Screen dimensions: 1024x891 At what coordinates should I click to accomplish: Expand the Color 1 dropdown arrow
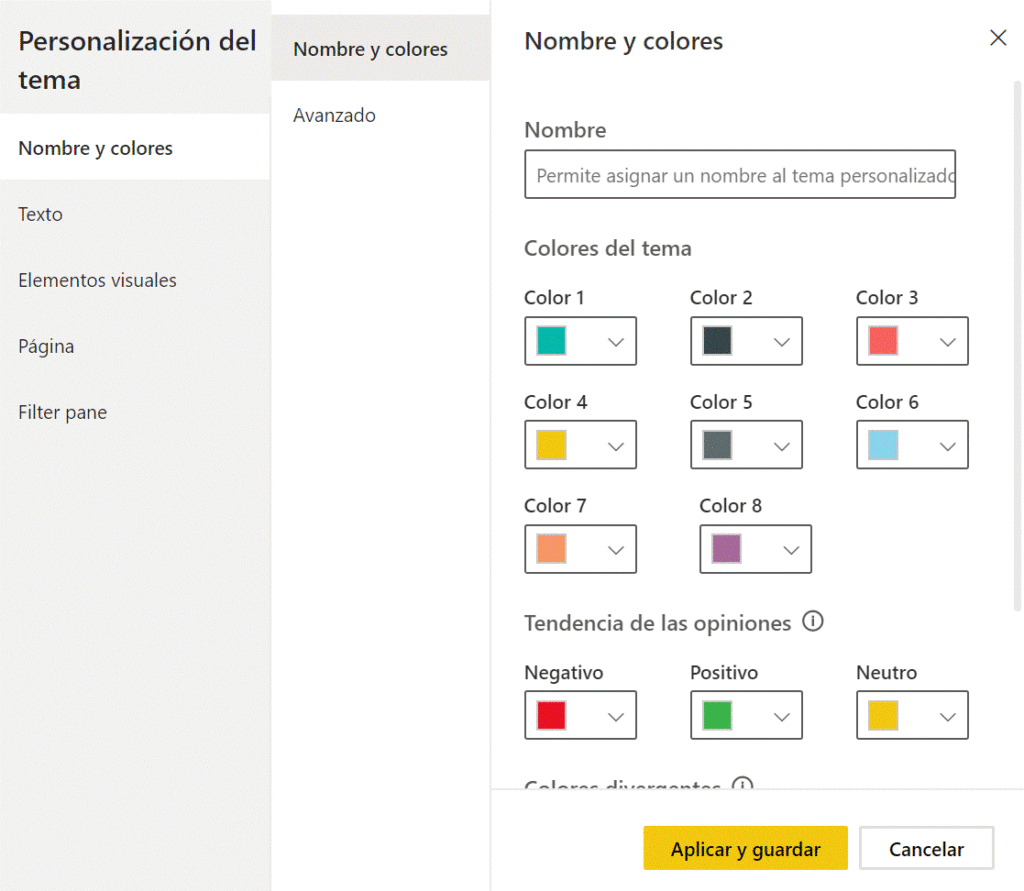(x=616, y=342)
